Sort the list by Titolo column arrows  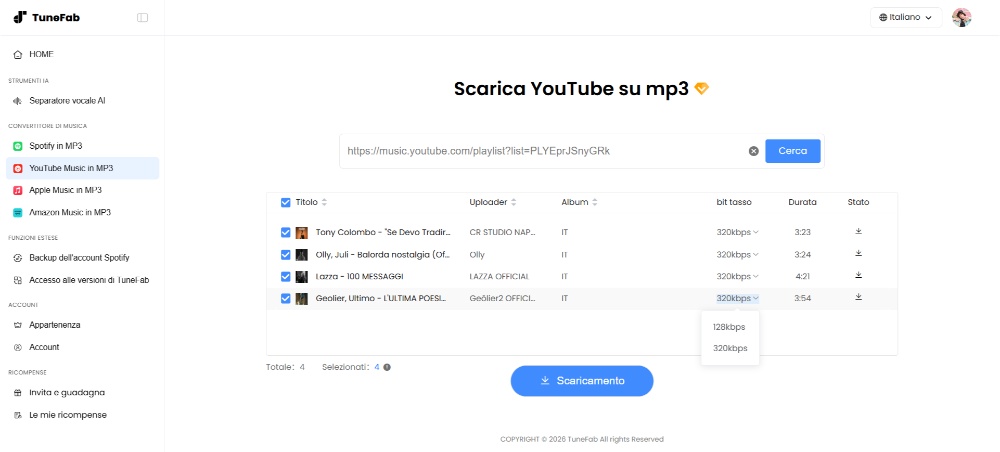(324, 203)
